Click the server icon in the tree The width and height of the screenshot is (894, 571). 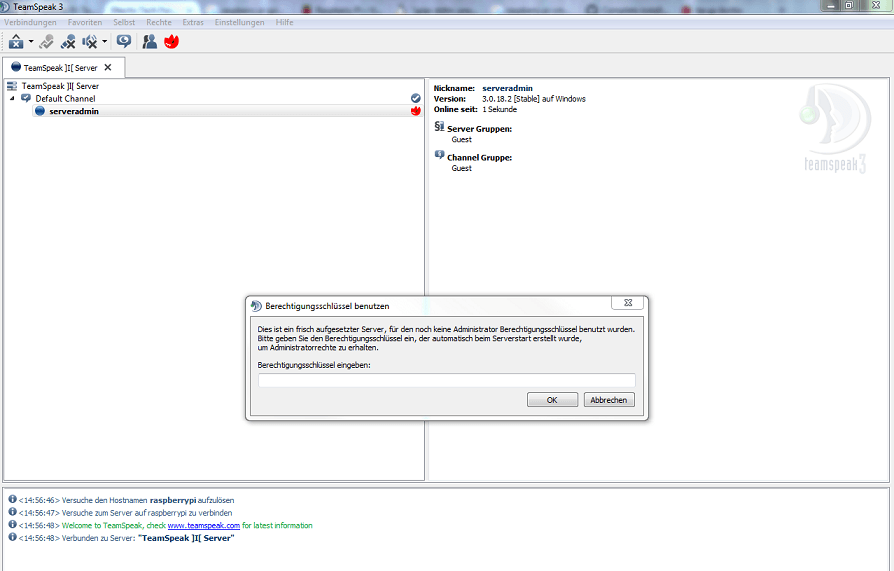tap(12, 86)
